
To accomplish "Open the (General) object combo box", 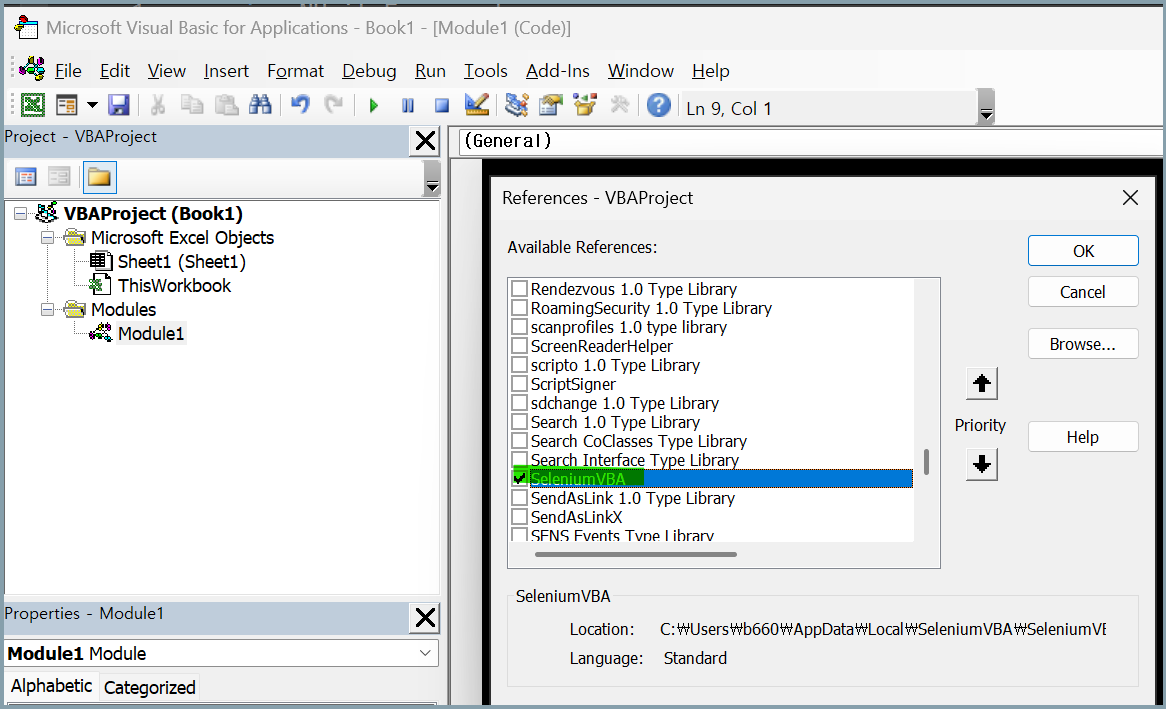I will [x=811, y=141].
